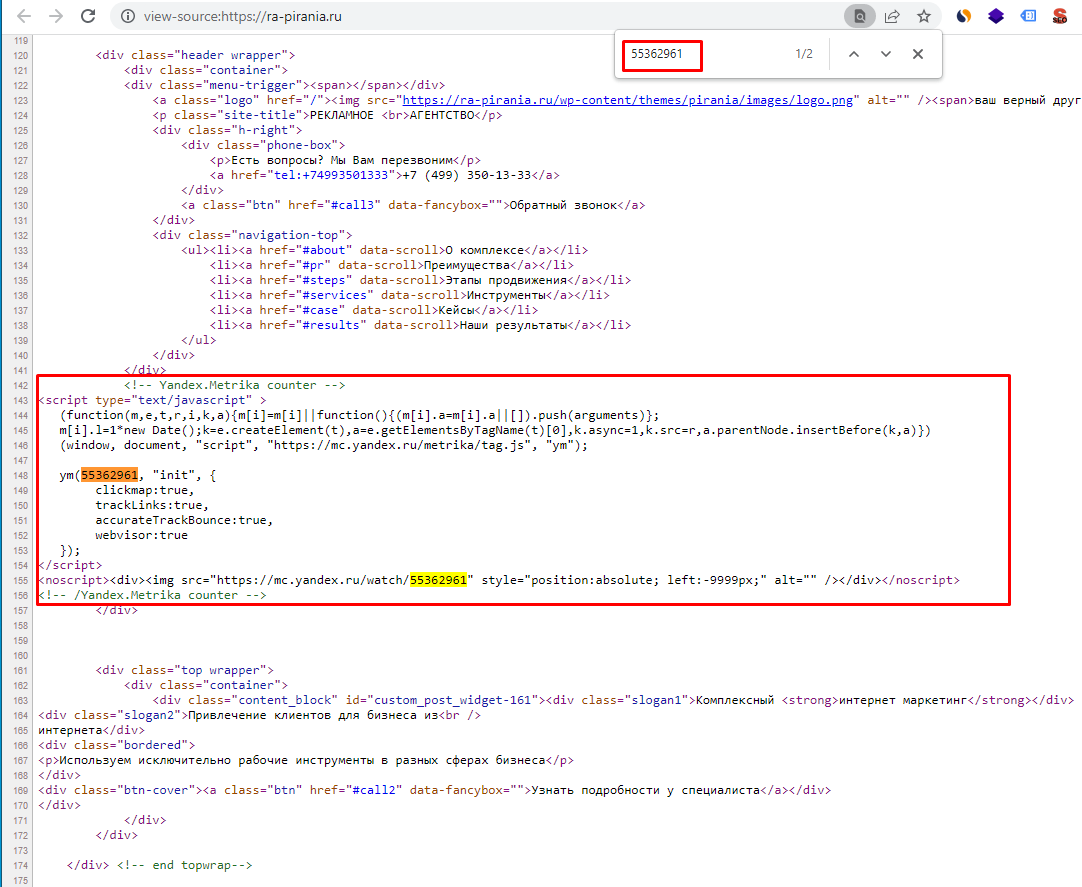Click the orange highlighted 55362961 match
Screen dimensions: 1082x887
[x=109, y=475]
